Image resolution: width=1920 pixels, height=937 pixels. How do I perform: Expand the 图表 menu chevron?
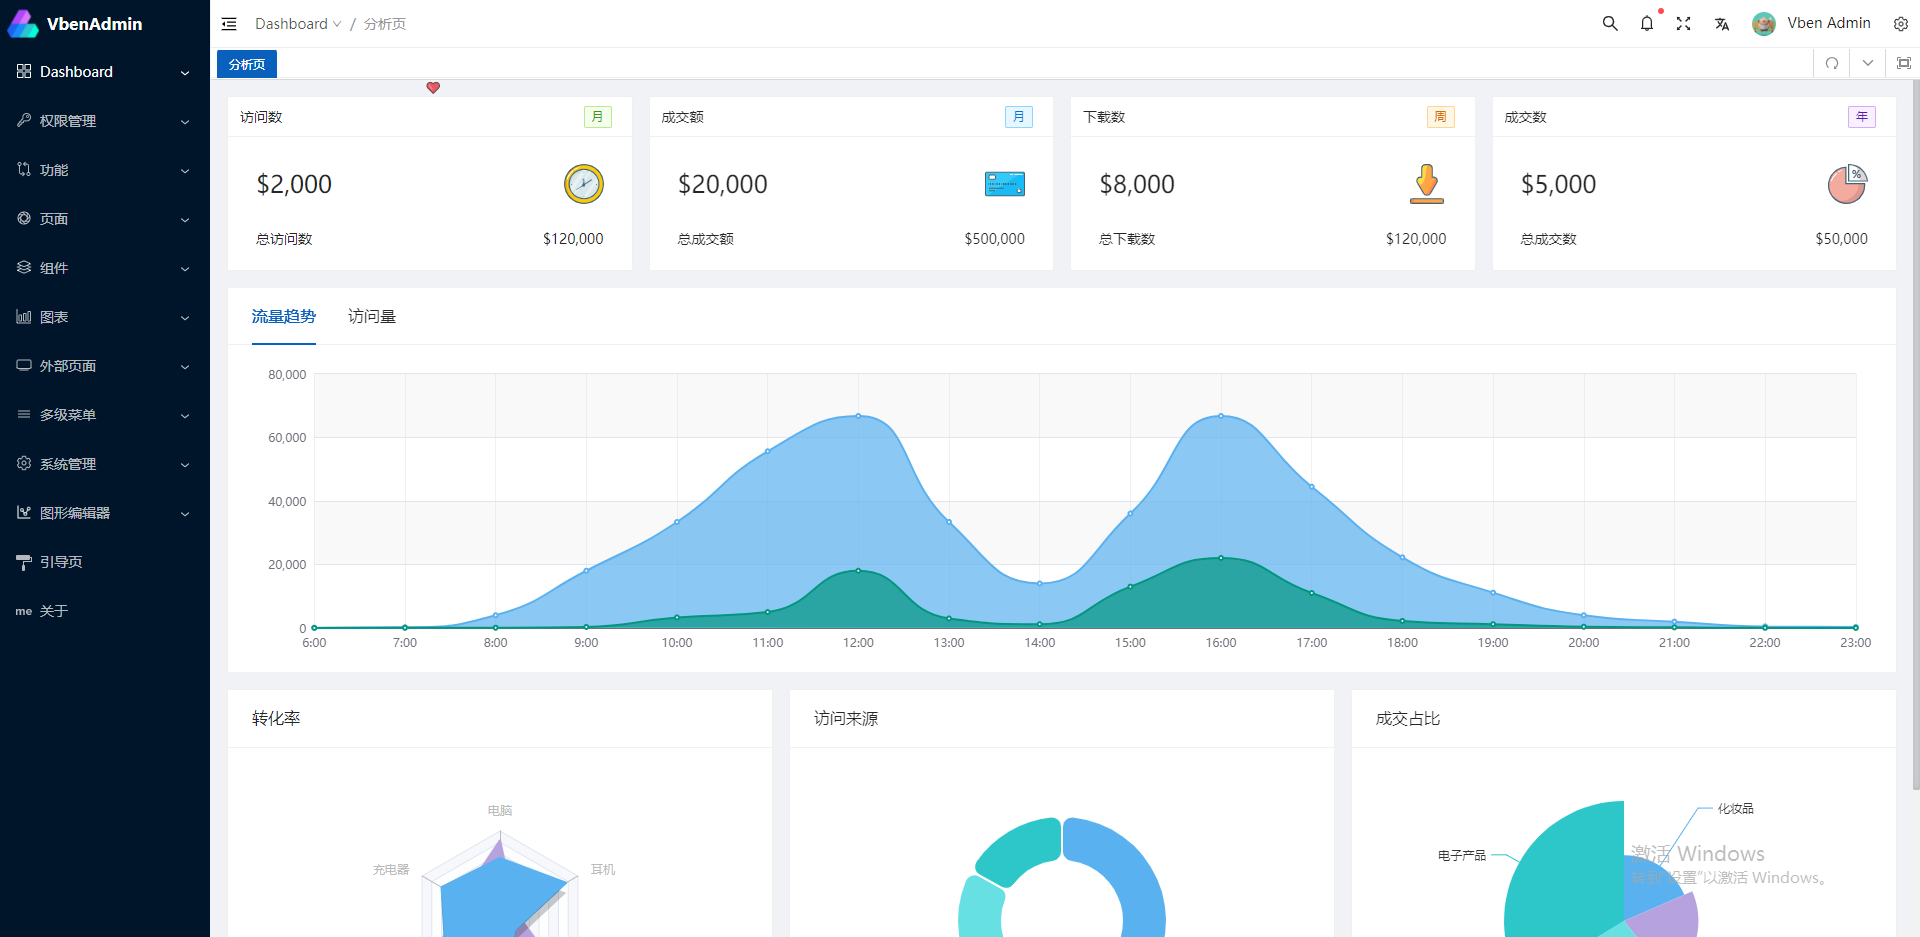tap(185, 318)
